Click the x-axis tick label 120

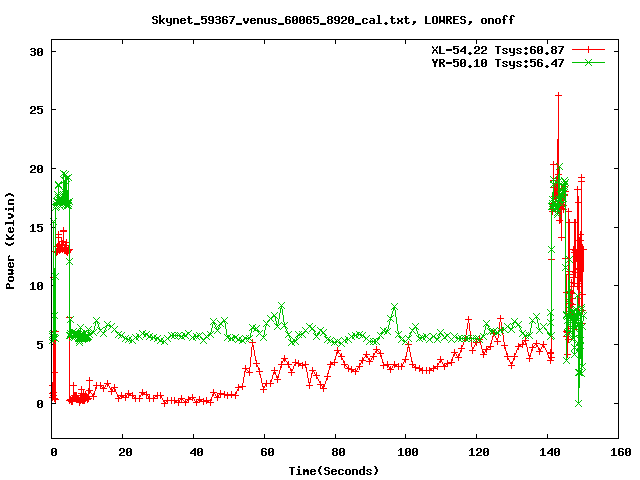pos(479,452)
